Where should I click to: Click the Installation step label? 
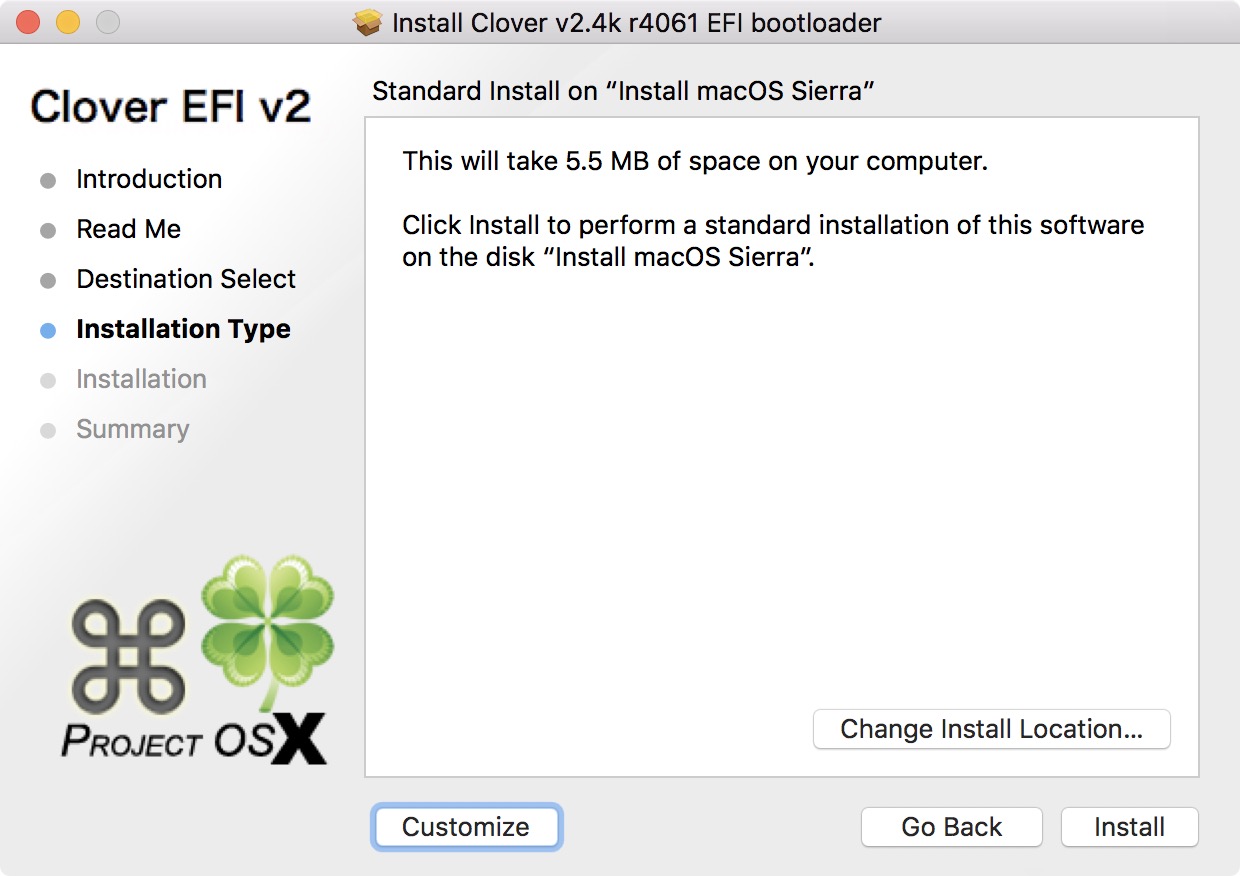141,379
